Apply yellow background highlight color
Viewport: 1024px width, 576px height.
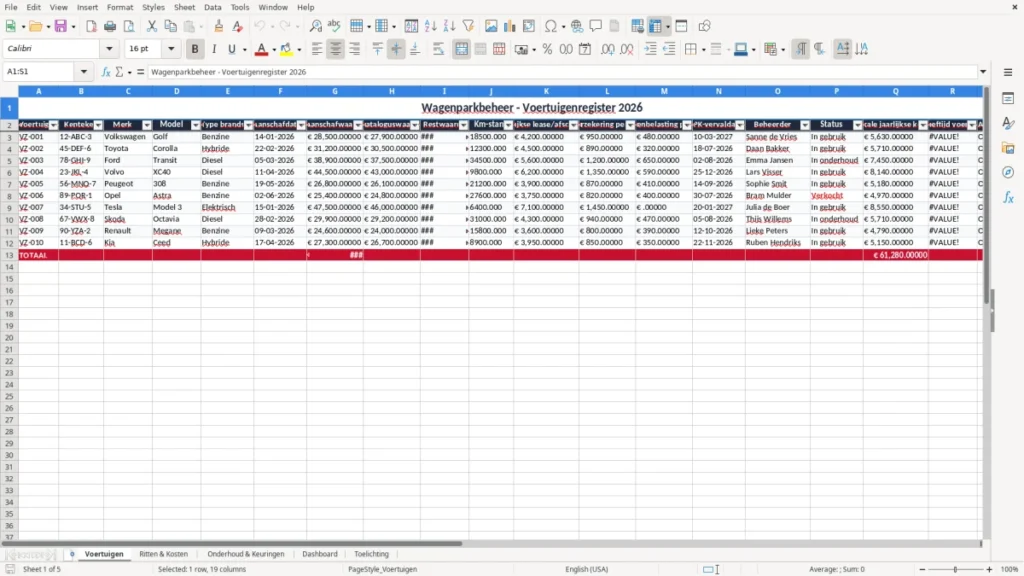pyautogui.click(x=286, y=49)
